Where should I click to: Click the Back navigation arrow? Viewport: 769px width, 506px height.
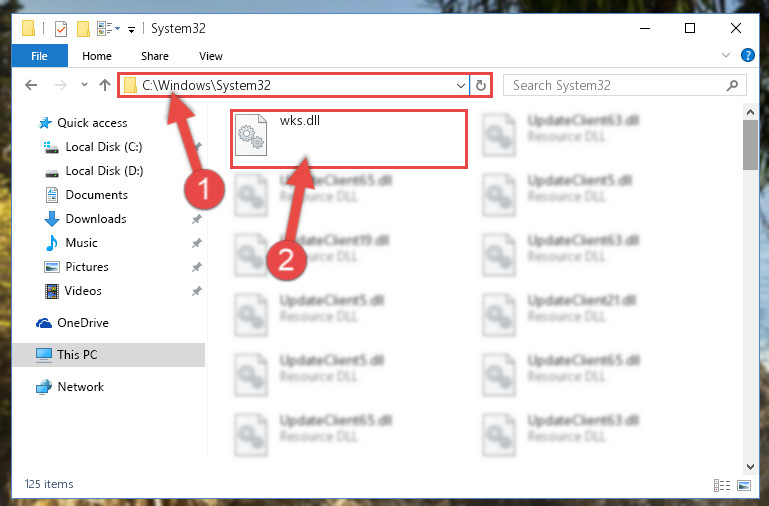coord(31,85)
